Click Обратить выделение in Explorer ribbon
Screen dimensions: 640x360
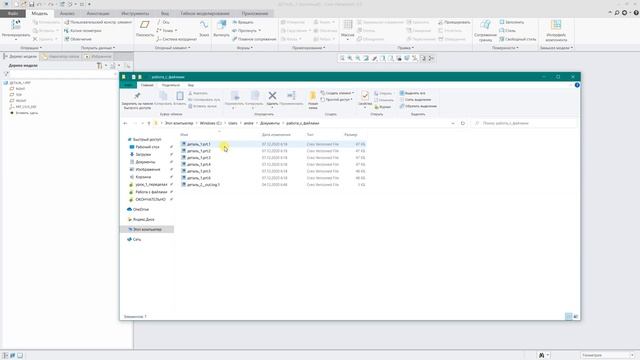coord(418,106)
